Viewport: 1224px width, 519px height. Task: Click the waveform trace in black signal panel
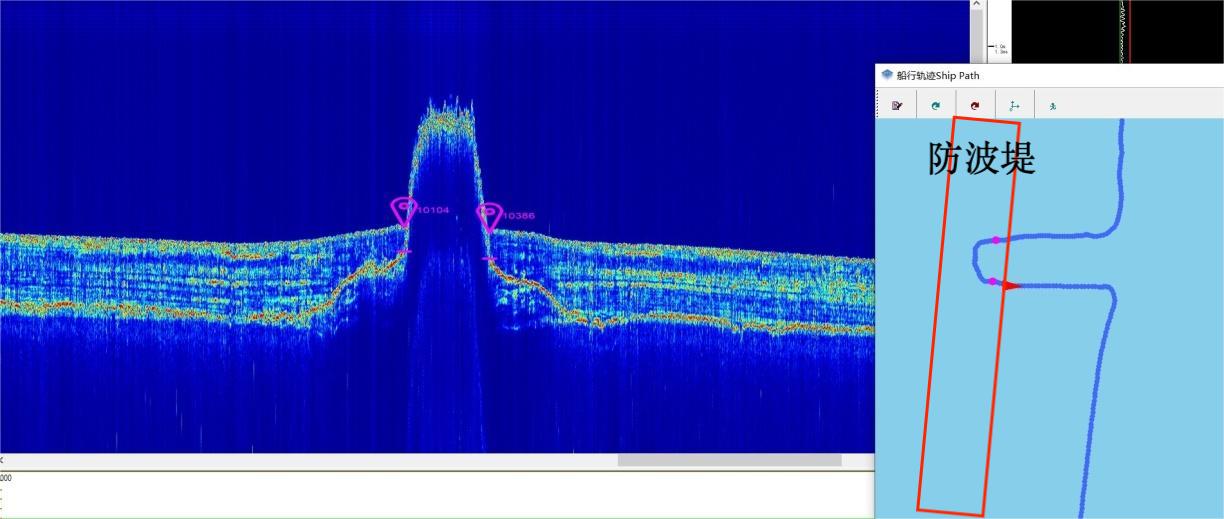(x=1121, y=30)
